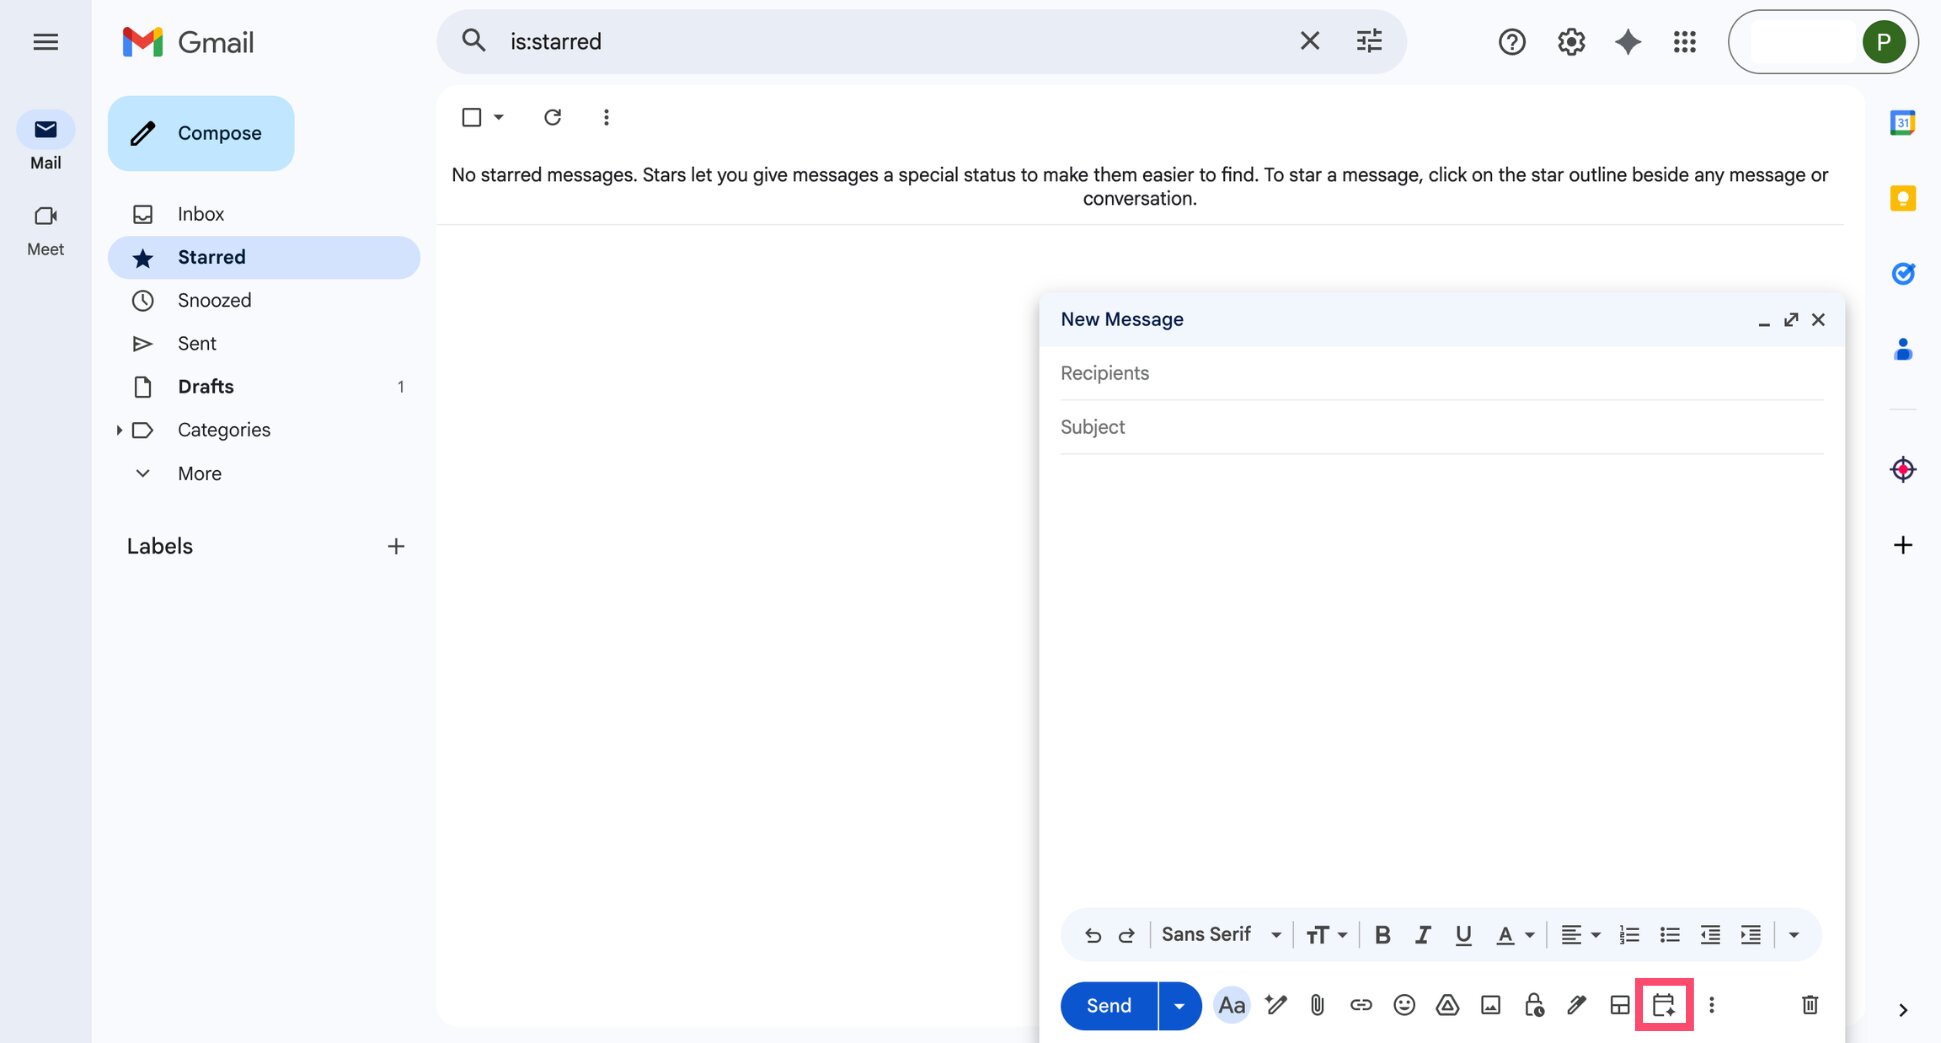Expand the Categories section in the sidebar
1941x1043 pixels.
coord(120,429)
